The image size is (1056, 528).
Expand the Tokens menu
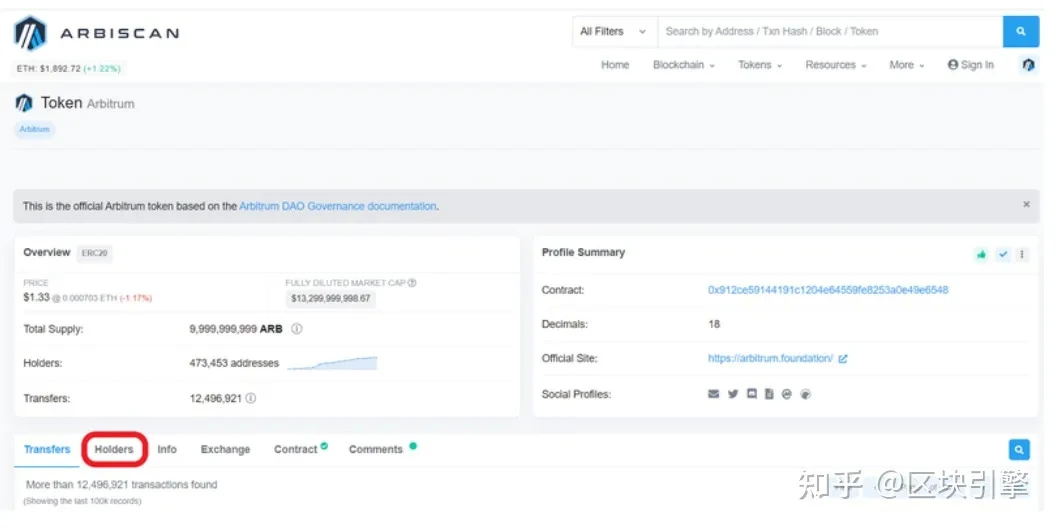[760, 65]
